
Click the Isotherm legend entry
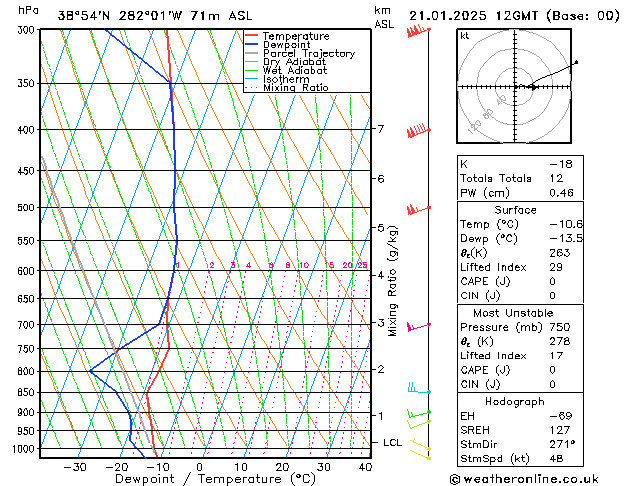[277, 79]
